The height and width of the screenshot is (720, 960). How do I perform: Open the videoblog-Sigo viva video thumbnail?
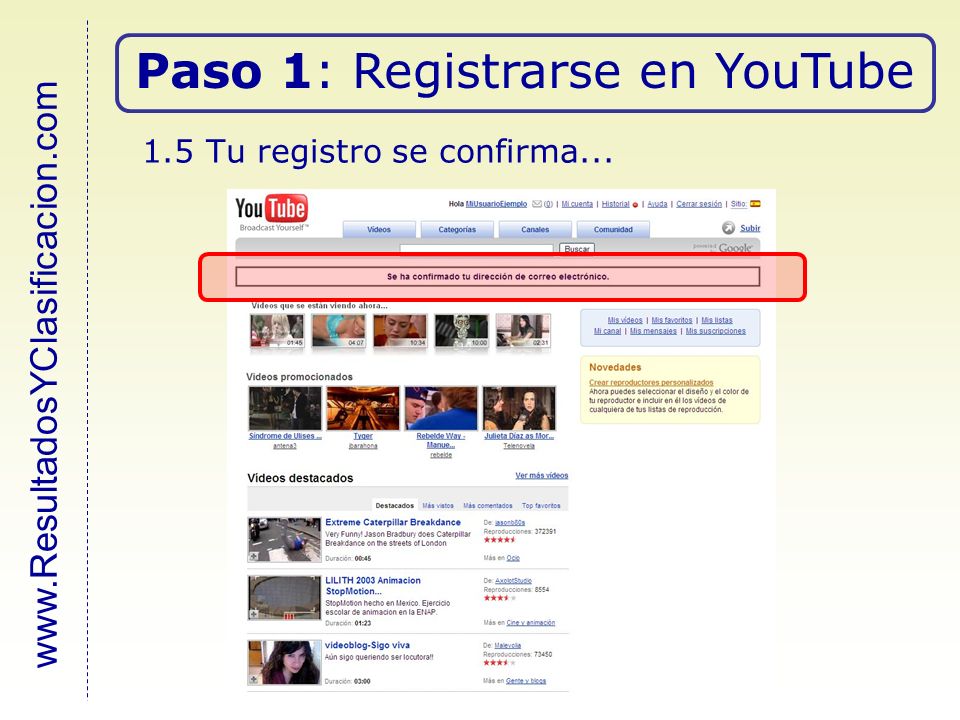pos(285,662)
